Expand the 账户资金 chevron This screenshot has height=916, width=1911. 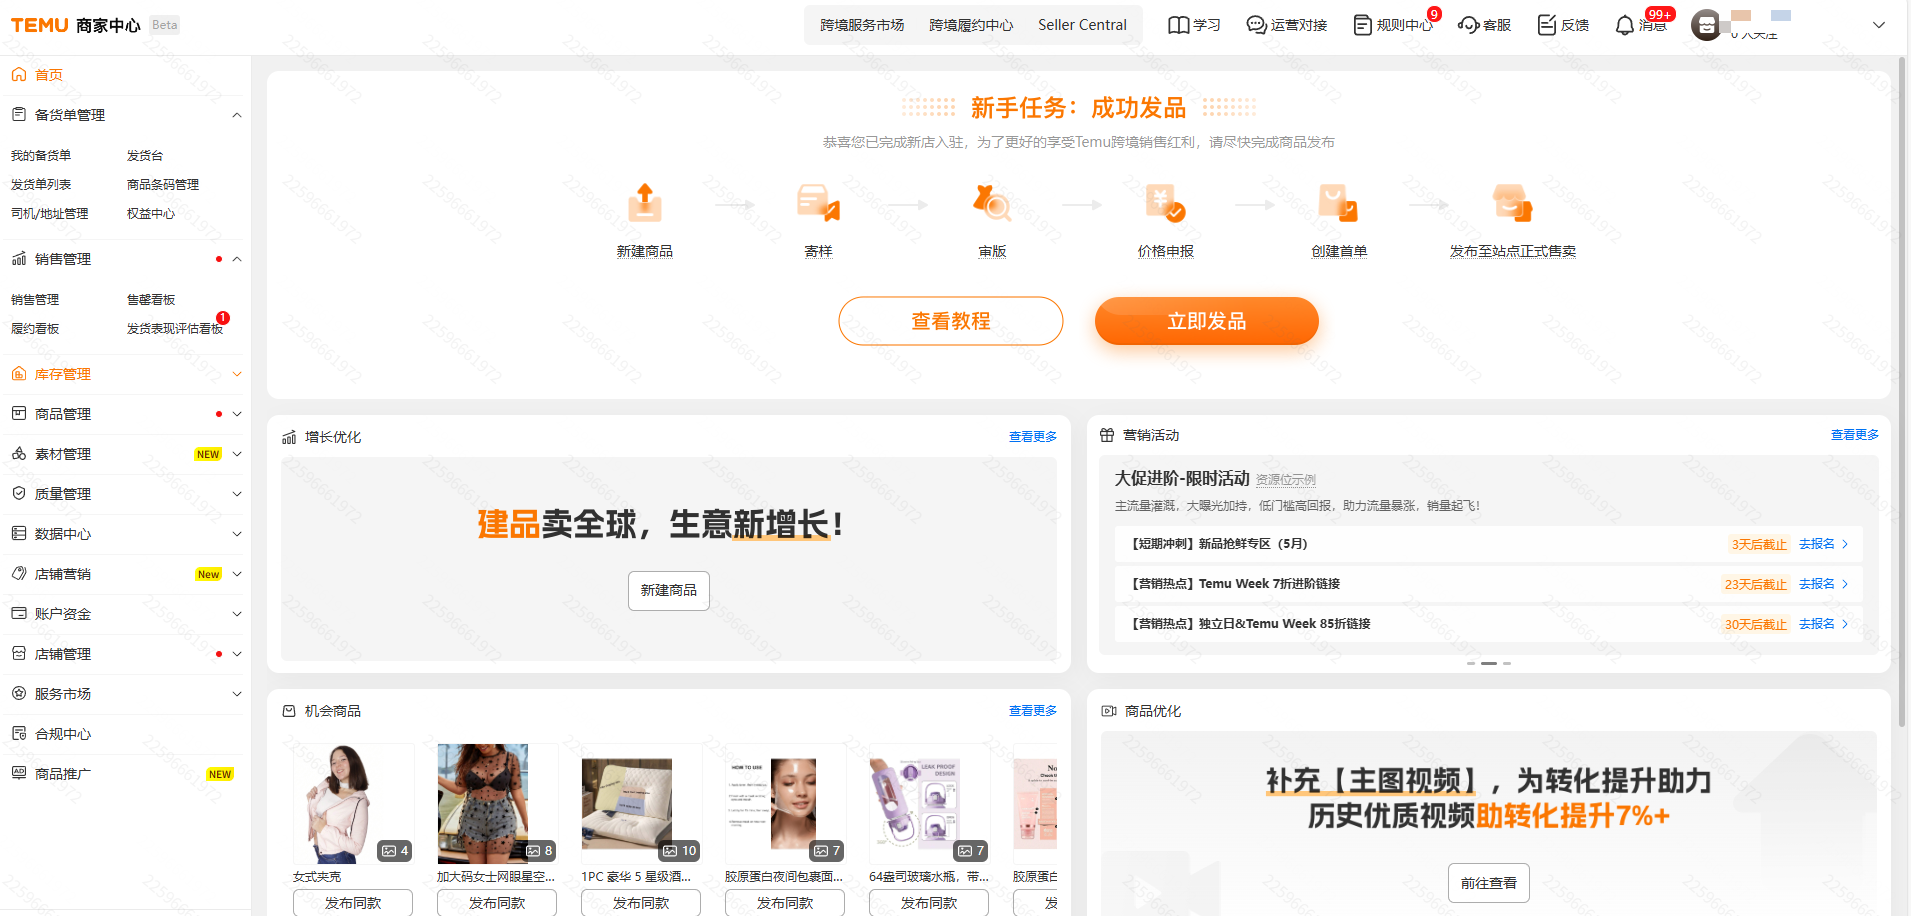tap(237, 614)
